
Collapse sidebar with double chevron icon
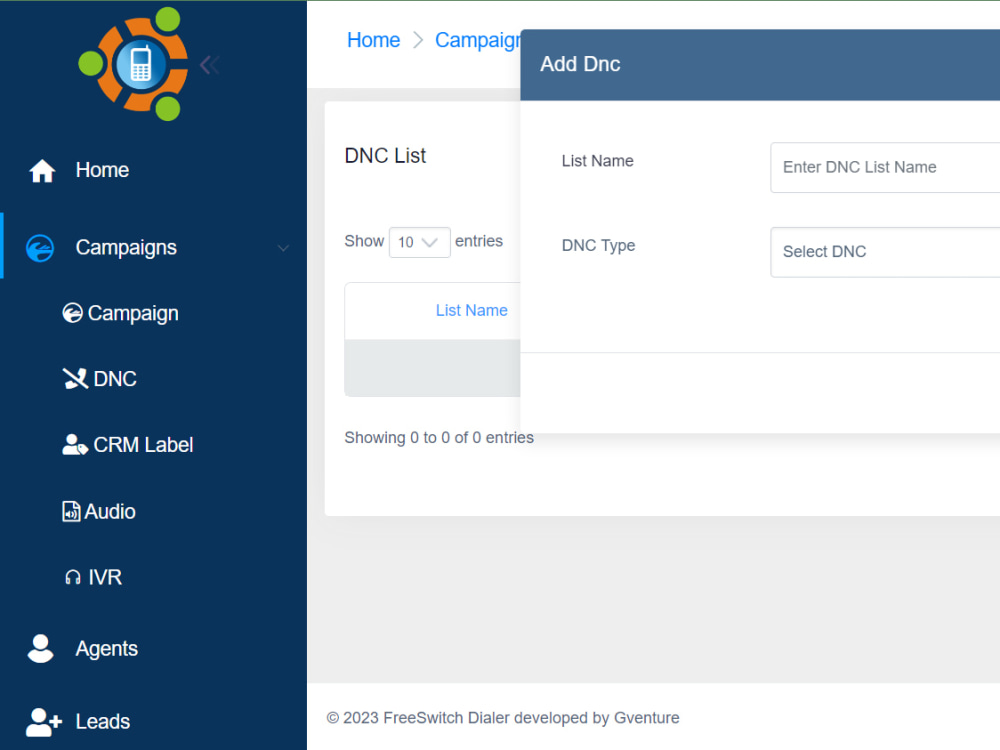tap(209, 64)
